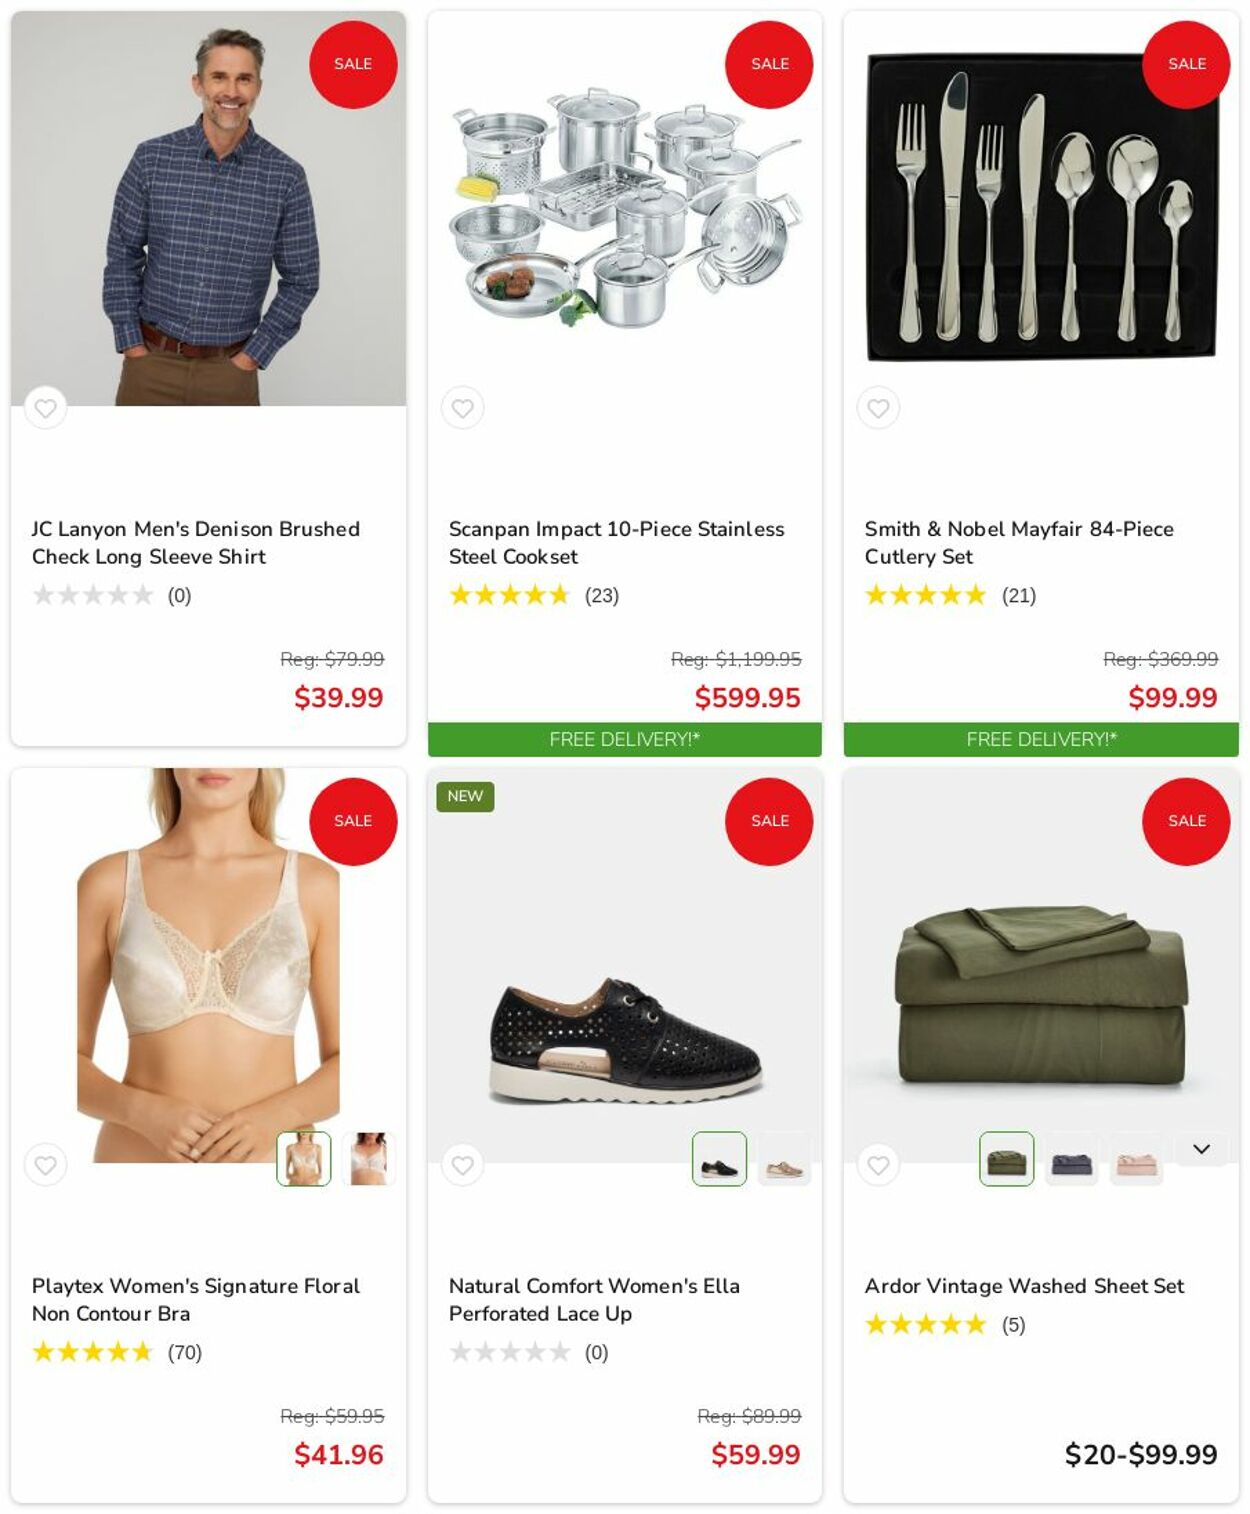Favorite the Scanpan cookset with heart icon

click(462, 408)
